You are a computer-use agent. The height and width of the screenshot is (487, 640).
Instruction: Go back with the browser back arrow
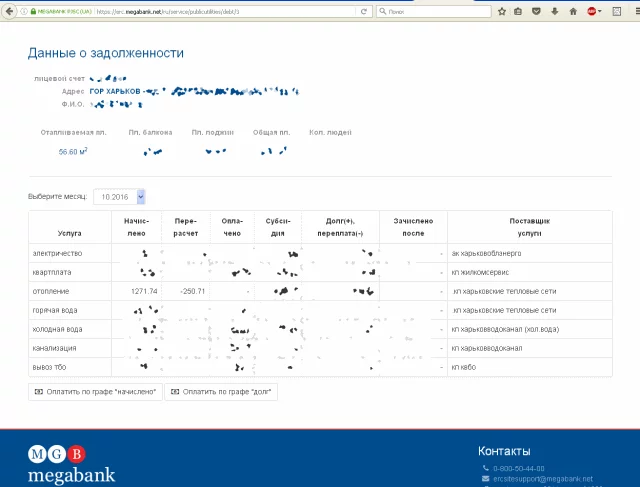tap(9, 11)
